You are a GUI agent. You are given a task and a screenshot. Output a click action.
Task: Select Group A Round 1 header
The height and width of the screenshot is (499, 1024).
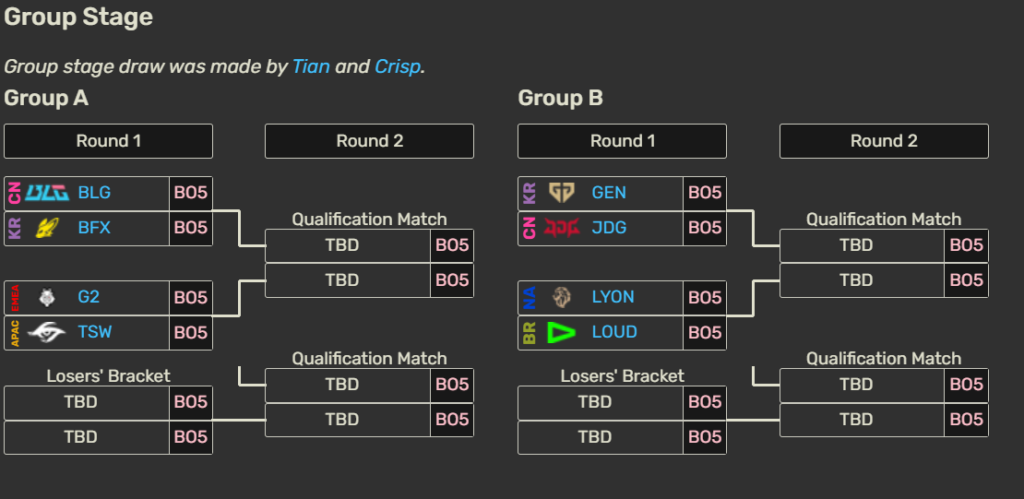pyautogui.click(x=108, y=141)
